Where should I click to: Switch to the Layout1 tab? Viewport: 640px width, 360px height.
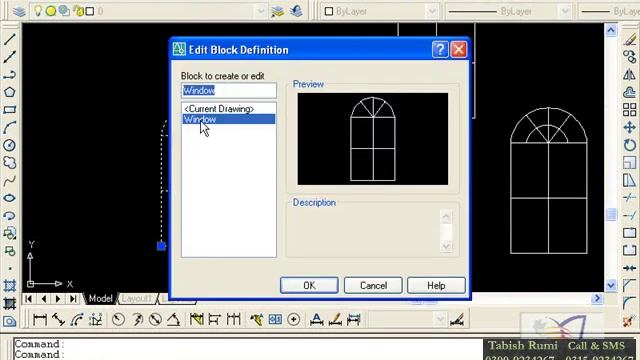click(136, 298)
